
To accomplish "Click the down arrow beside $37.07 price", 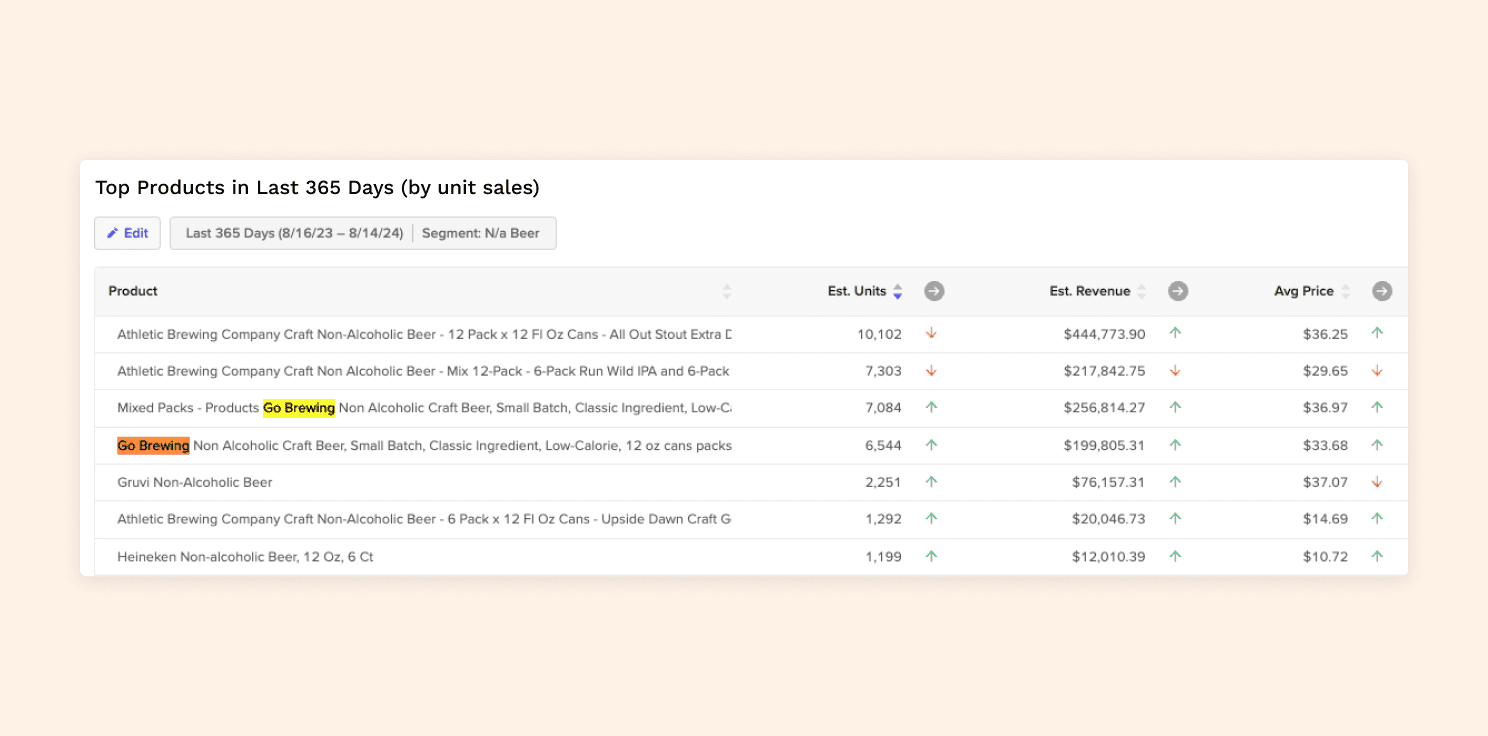I will click(1377, 482).
